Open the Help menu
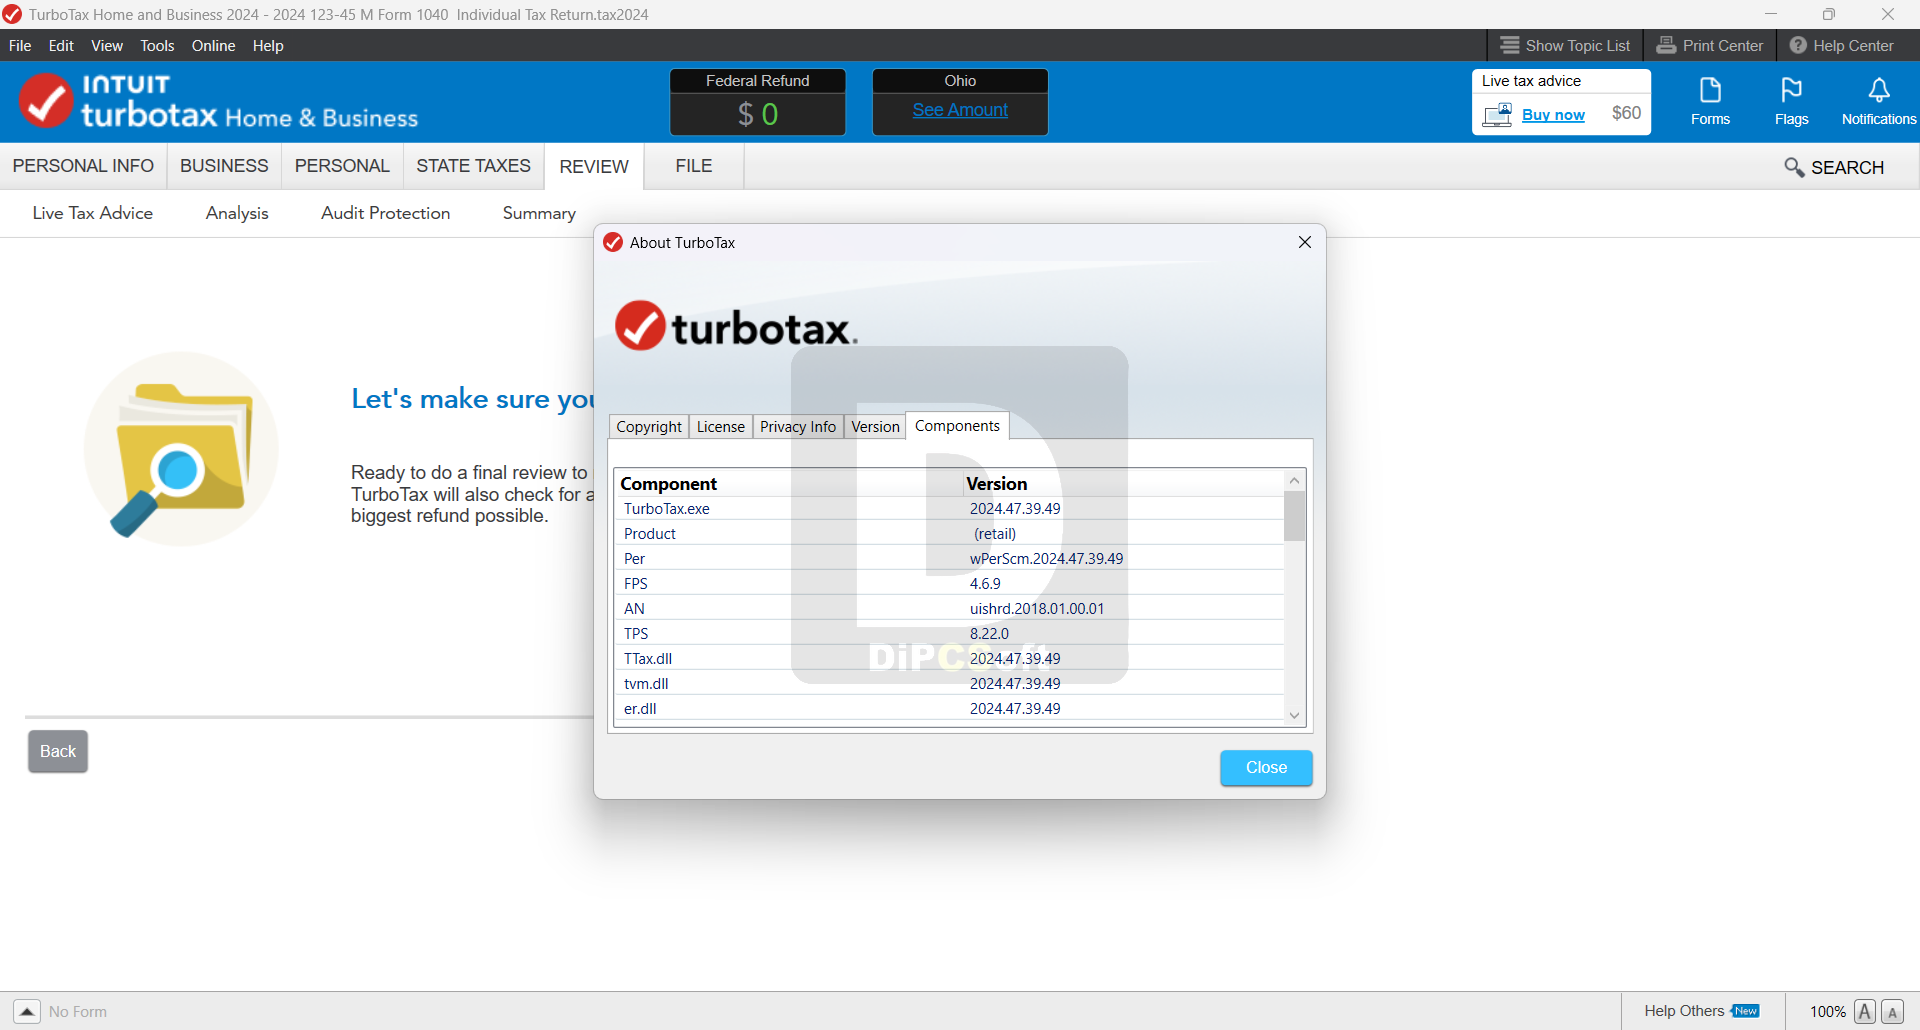Screen dimensions: 1920x1030 [x=268, y=45]
